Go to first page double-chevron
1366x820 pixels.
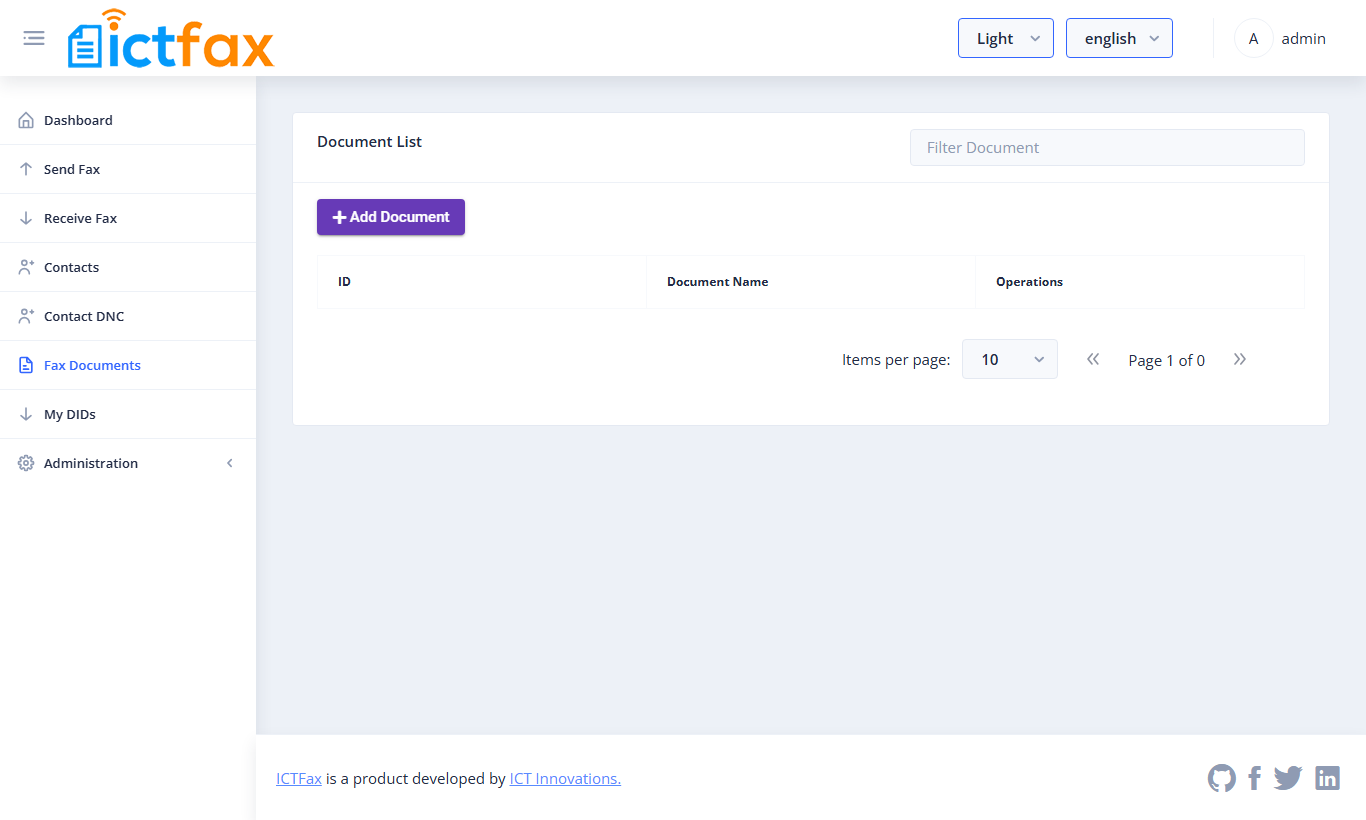coord(1093,359)
